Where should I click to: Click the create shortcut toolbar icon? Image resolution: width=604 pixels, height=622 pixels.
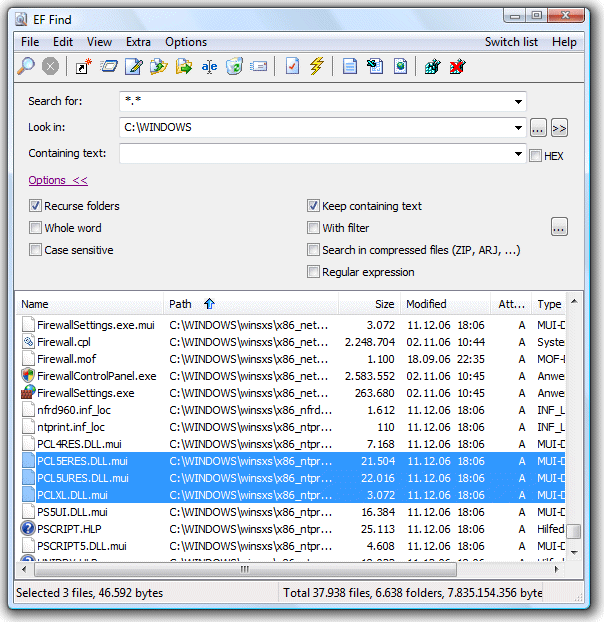click(83, 66)
